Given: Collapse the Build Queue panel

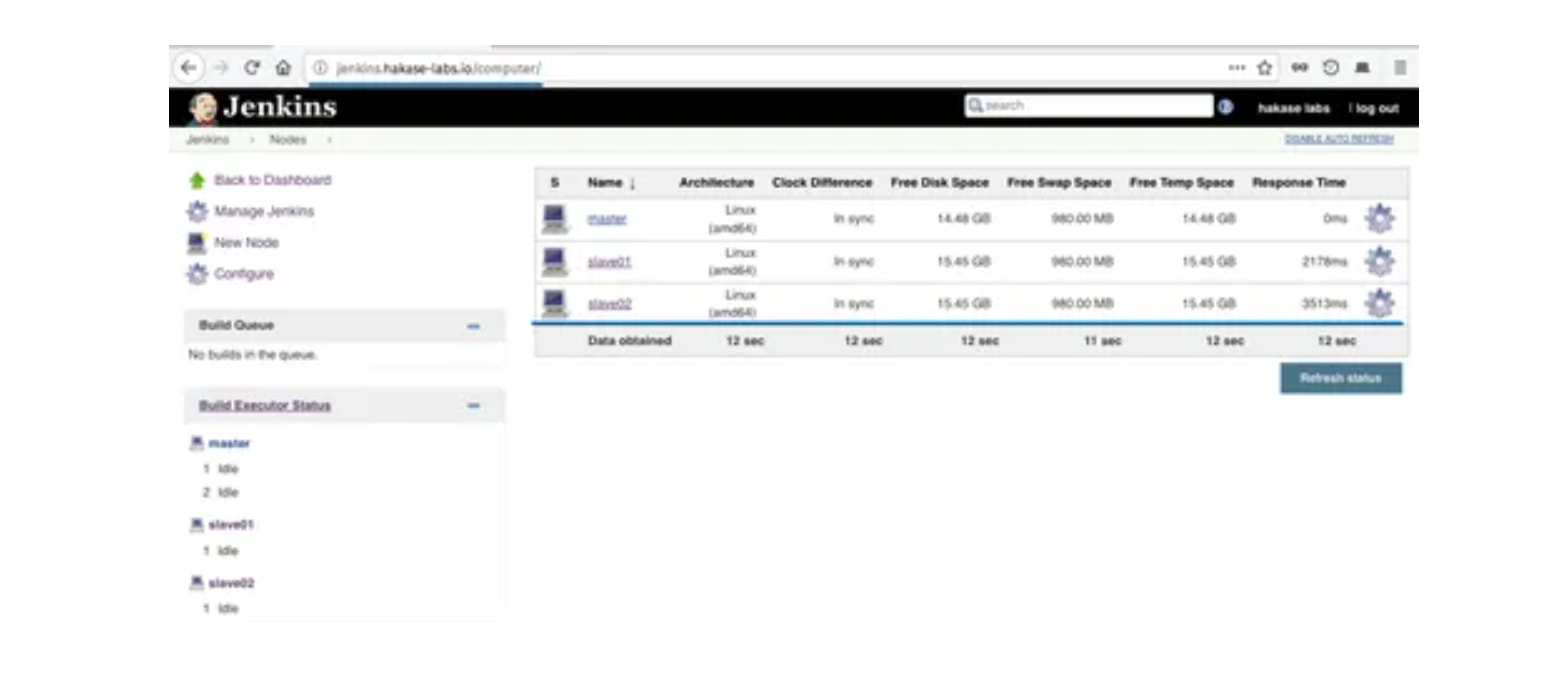Looking at the screenshot, I should click(x=474, y=326).
